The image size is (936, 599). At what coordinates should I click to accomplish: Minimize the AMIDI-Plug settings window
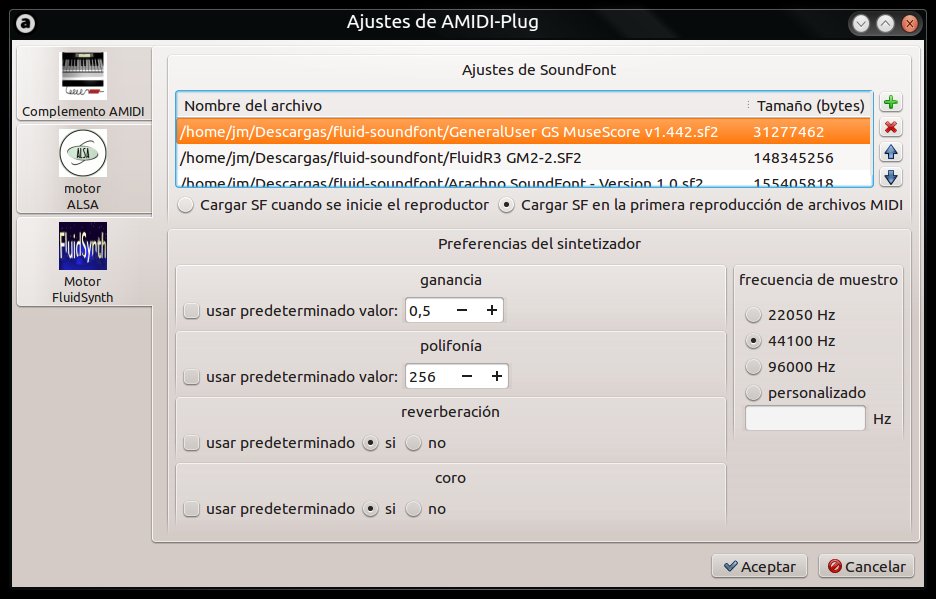(861, 24)
